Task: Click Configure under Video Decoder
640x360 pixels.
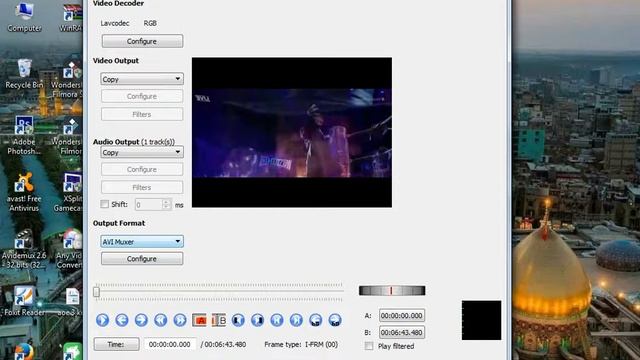Action: click(x=142, y=41)
